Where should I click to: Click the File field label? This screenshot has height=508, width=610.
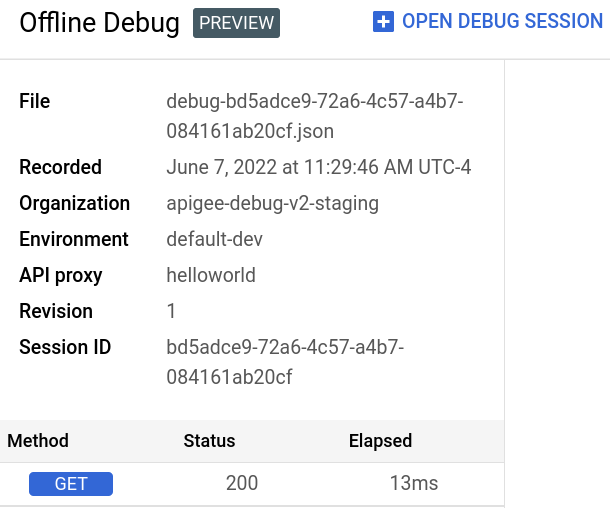(x=35, y=101)
